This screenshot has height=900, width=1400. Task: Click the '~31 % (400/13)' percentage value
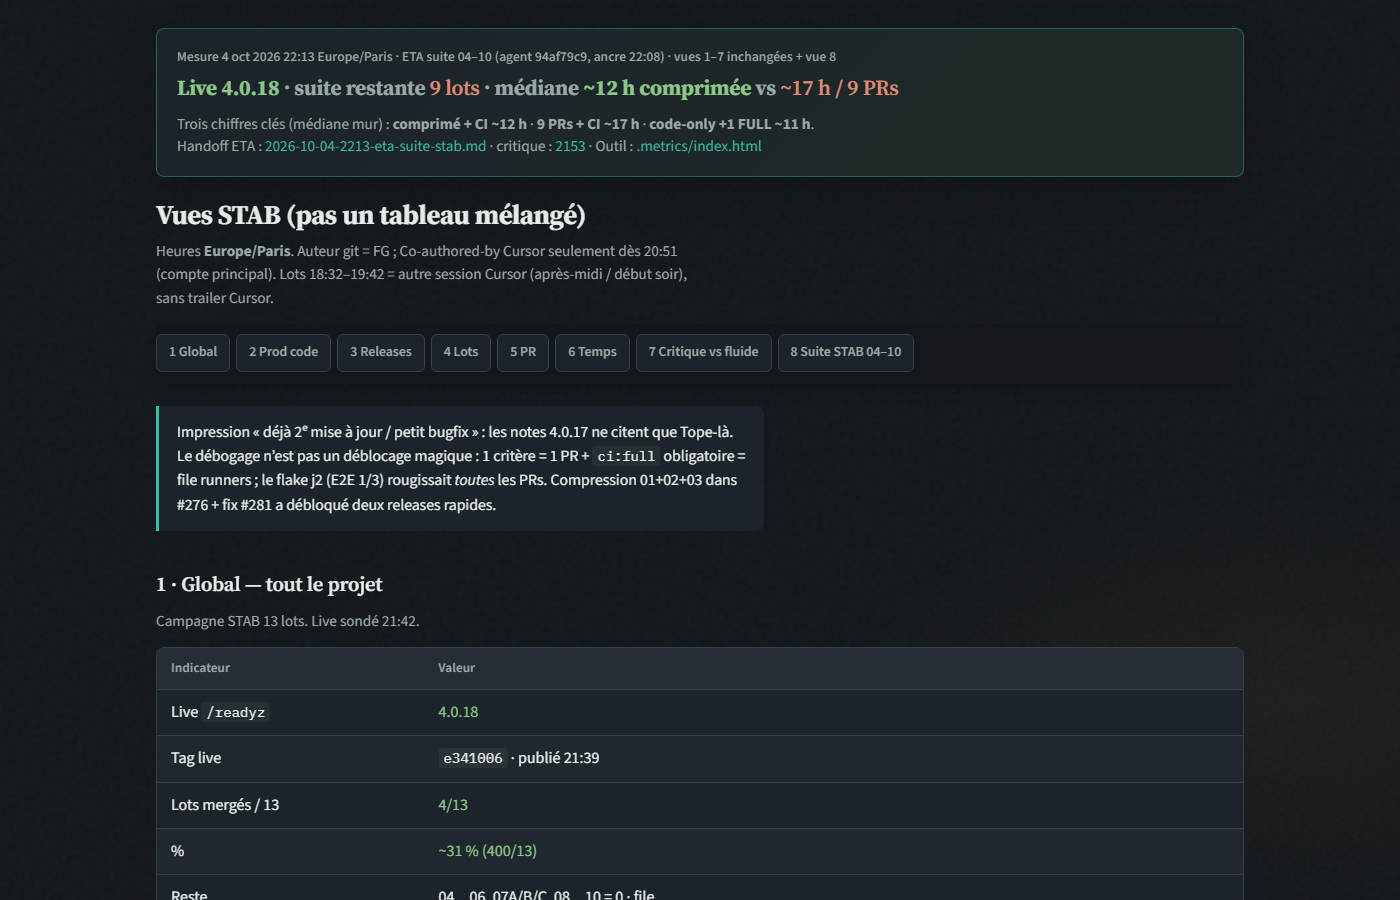487,851
